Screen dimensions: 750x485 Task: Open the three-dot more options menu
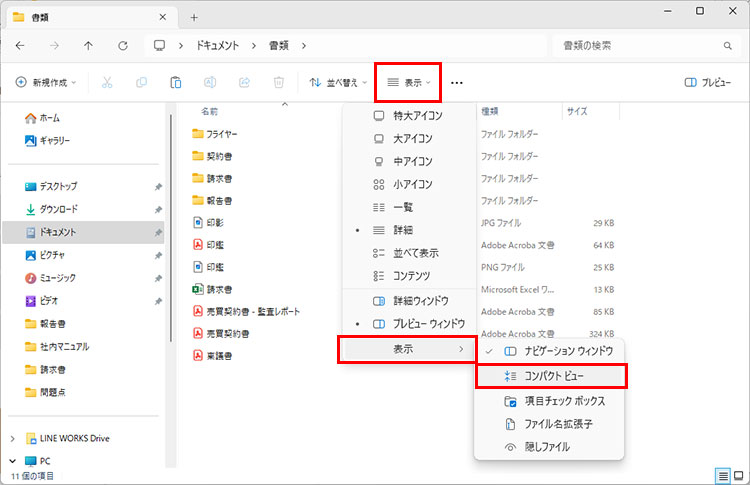457,83
